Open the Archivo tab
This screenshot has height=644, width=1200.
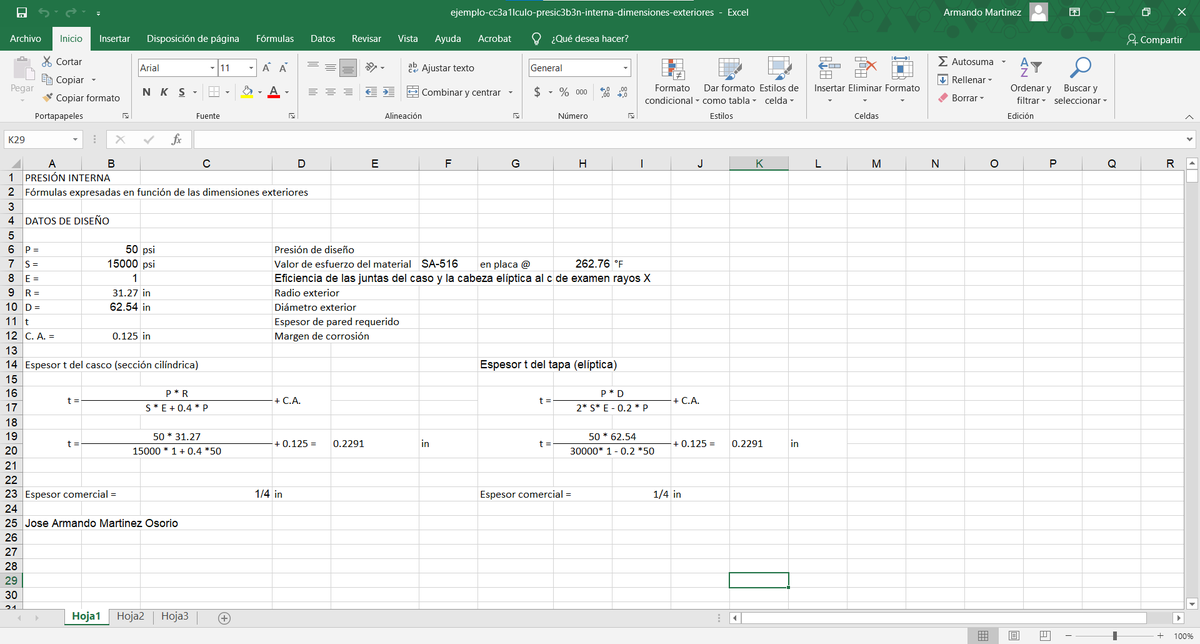click(x=25, y=39)
